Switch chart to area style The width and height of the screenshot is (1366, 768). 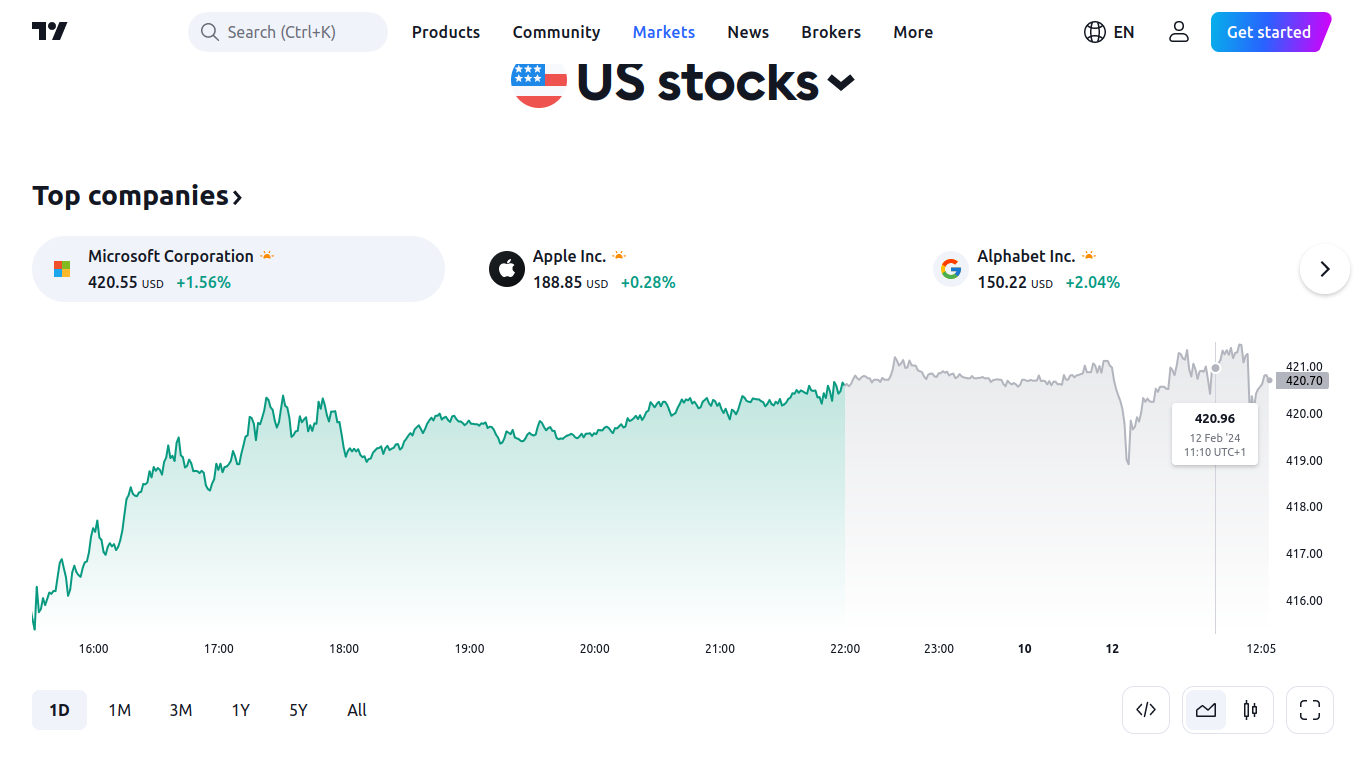click(x=1206, y=710)
